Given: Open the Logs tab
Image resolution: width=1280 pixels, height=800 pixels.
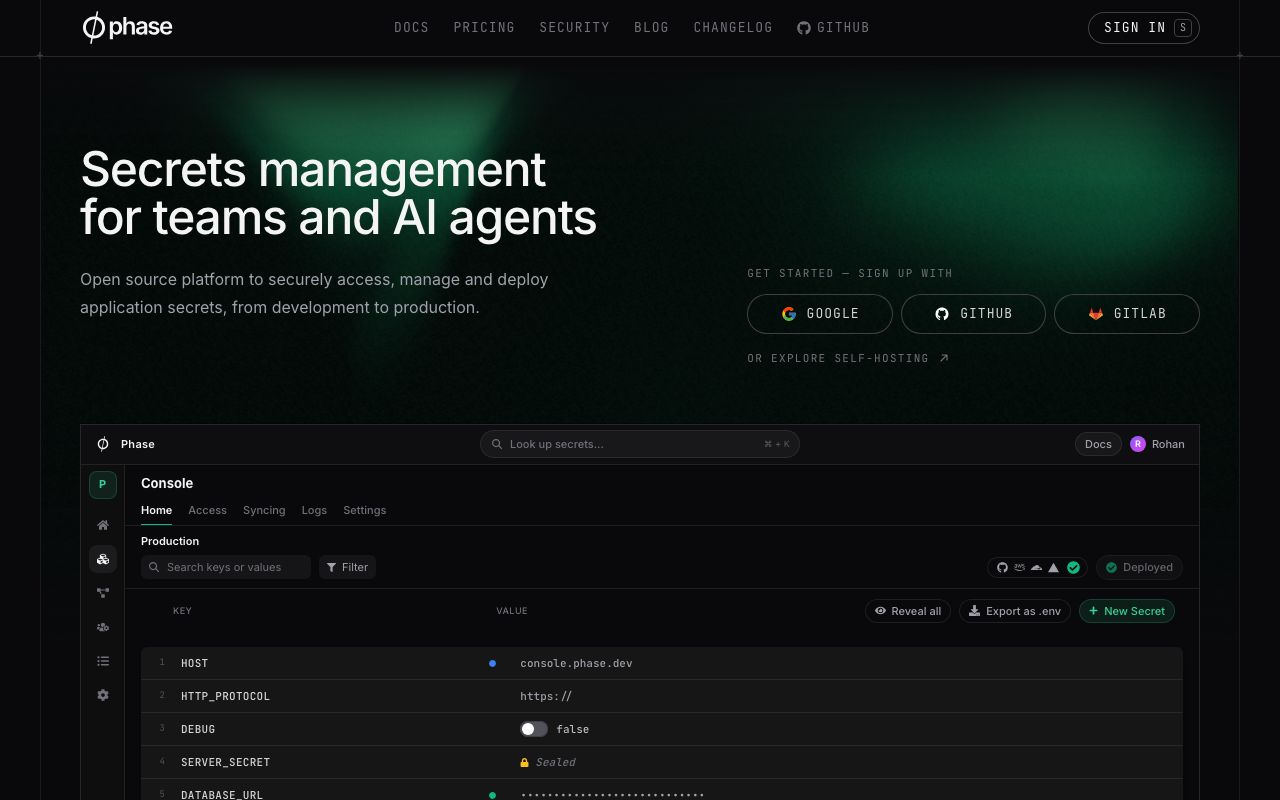Looking at the screenshot, I should pyautogui.click(x=314, y=510).
